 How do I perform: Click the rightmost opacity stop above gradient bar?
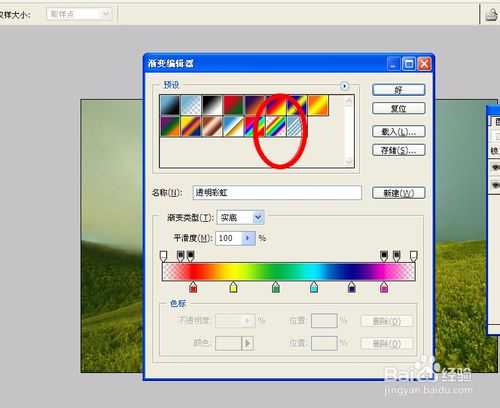(413, 256)
